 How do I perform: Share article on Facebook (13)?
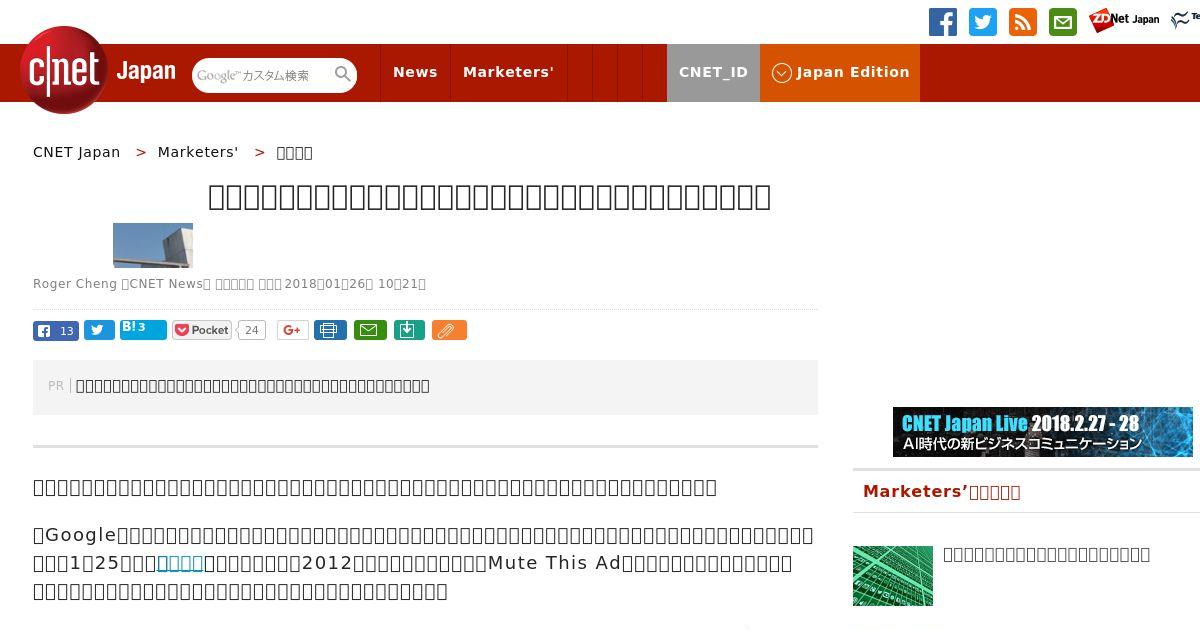point(56,330)
